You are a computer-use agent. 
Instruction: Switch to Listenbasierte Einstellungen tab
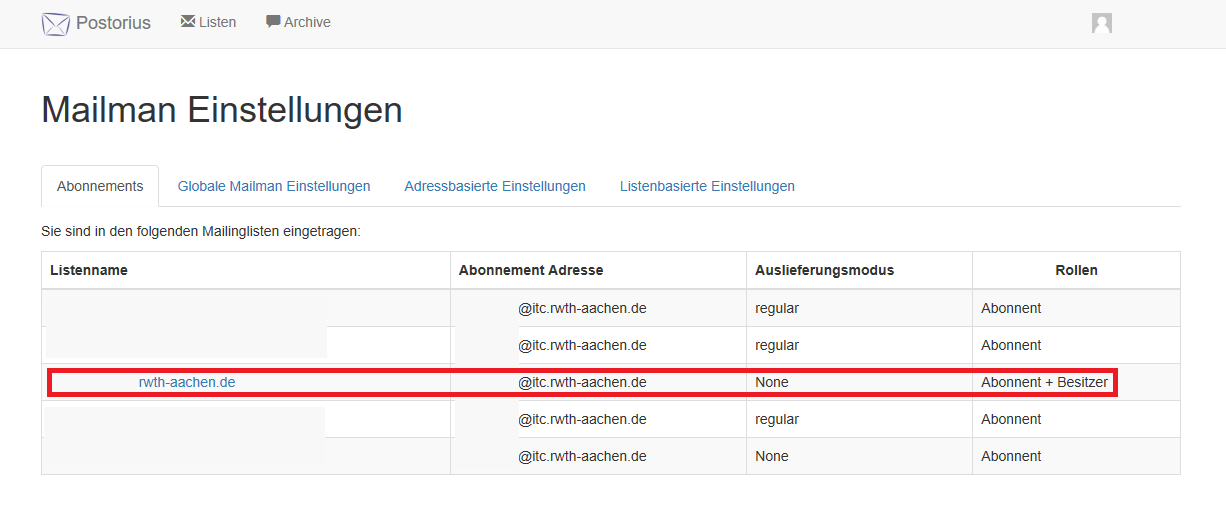(707, 186)
